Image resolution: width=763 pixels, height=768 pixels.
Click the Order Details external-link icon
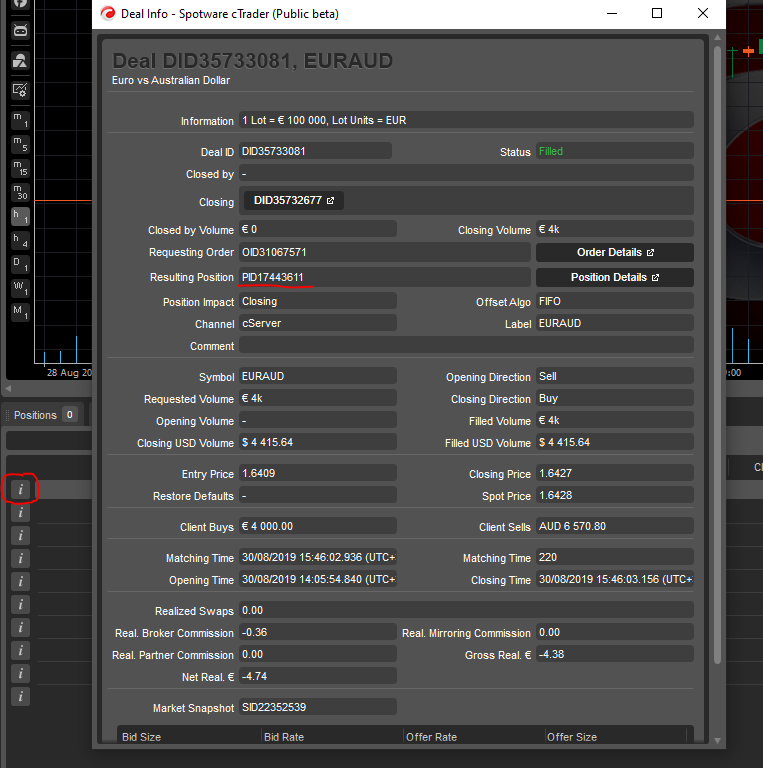650,253
